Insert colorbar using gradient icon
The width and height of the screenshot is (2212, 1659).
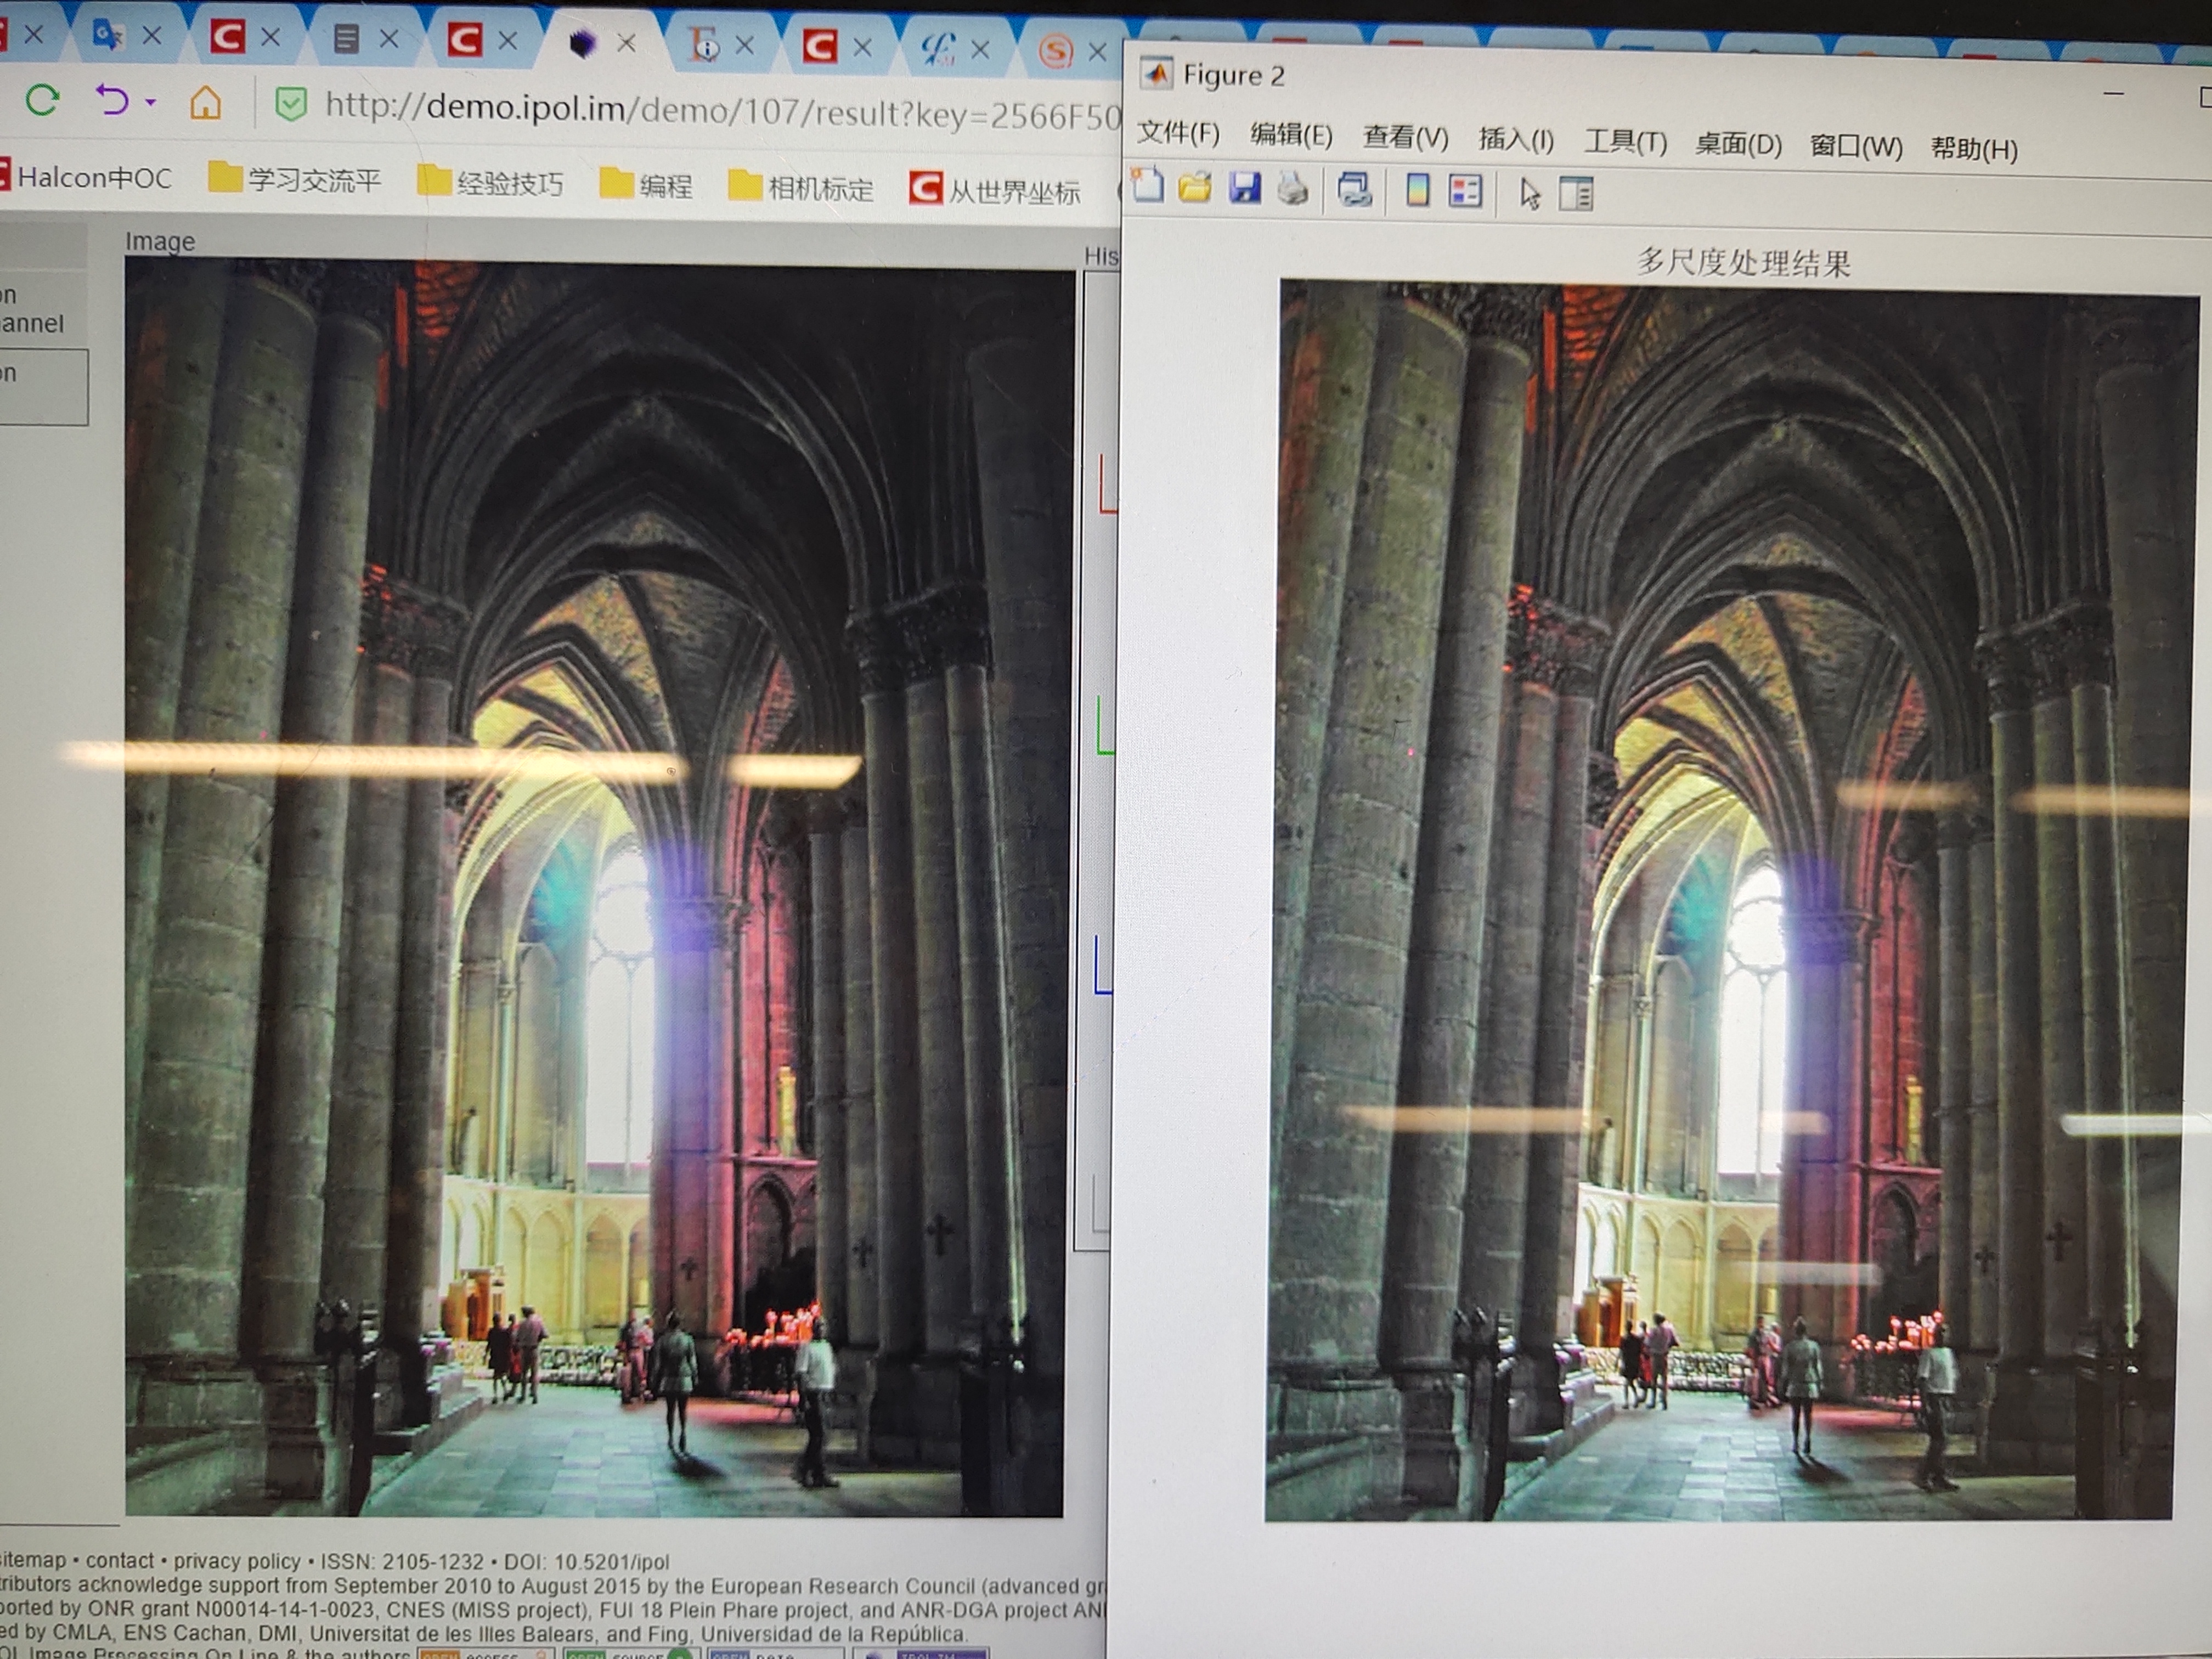(x=1417, y=191)
